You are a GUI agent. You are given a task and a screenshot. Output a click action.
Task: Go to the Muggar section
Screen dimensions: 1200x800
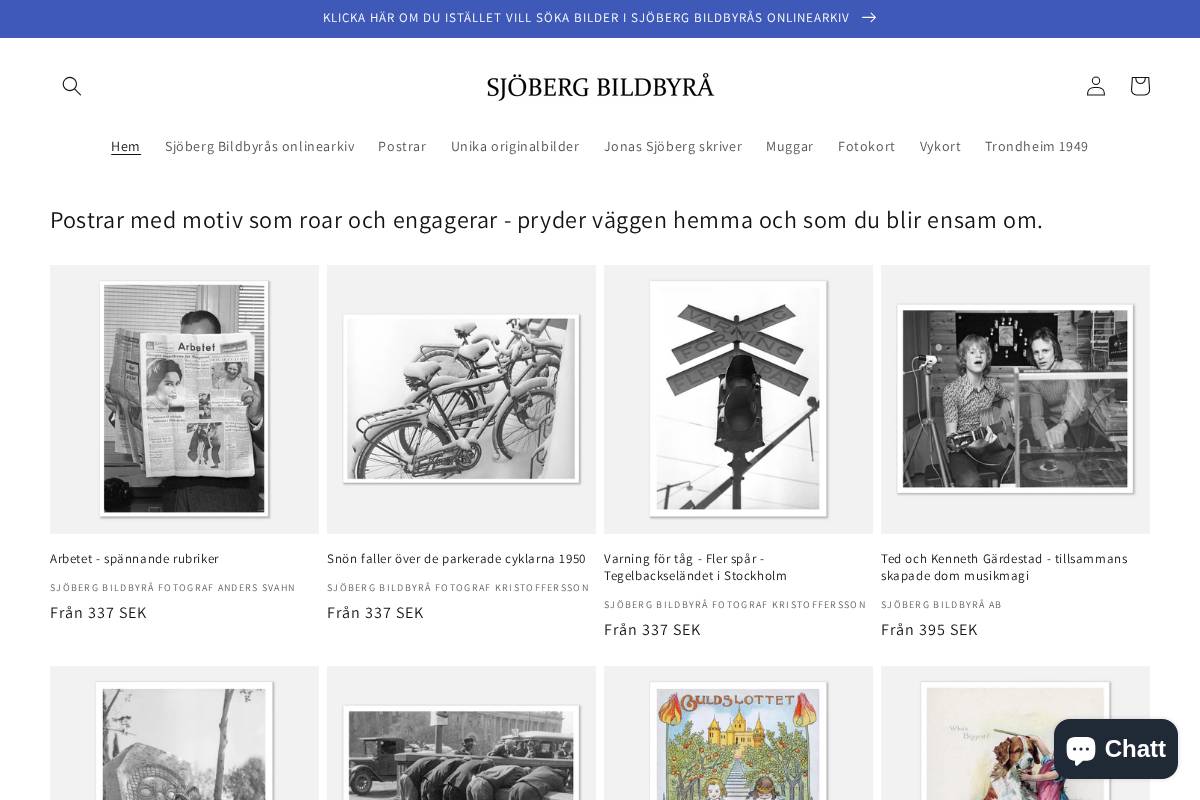coord(790,146)
